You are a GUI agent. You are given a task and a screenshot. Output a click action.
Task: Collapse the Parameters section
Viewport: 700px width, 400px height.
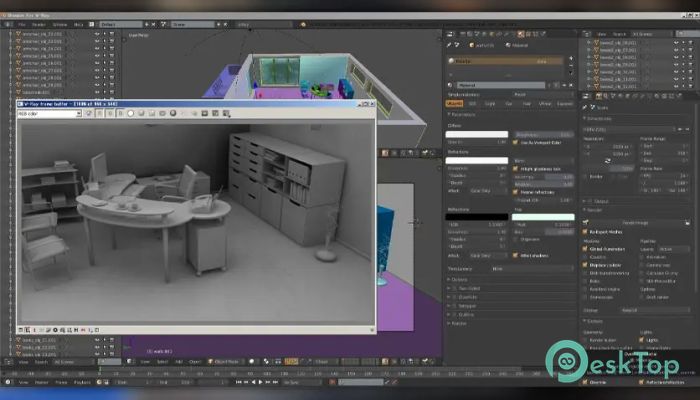tap(462, 115)
